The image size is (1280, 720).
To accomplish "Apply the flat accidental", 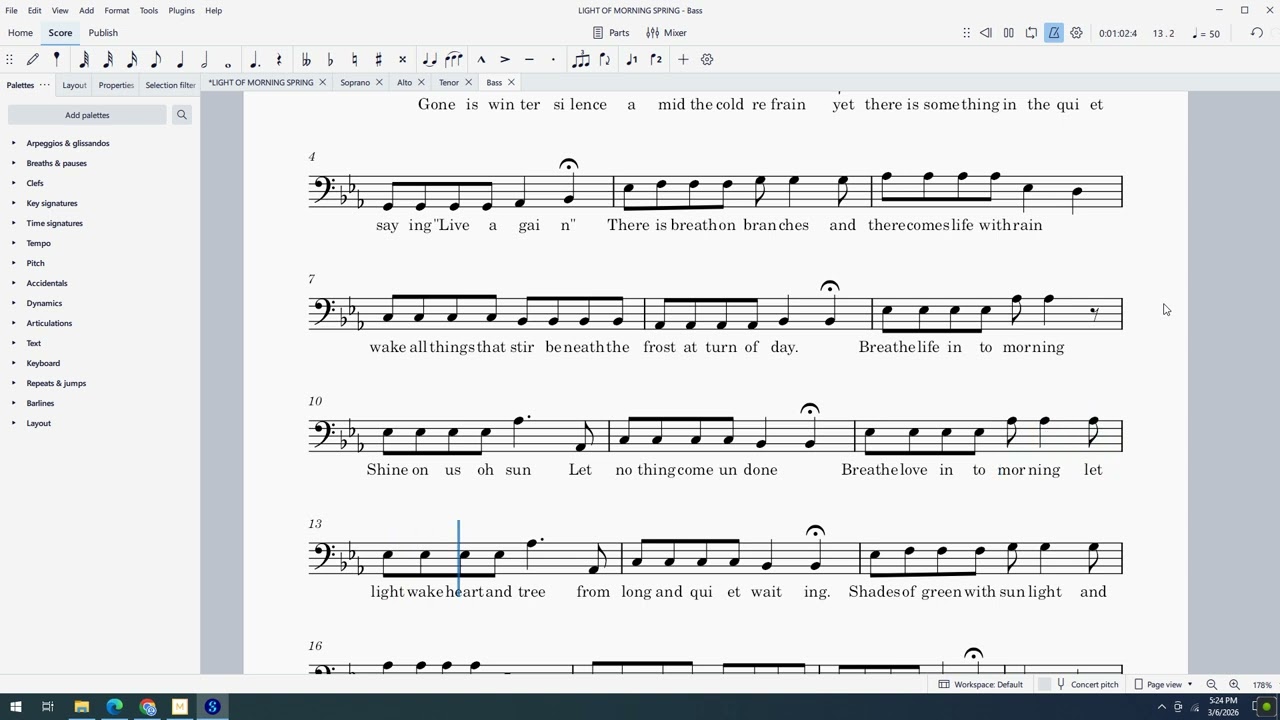I will pos(330,60).
